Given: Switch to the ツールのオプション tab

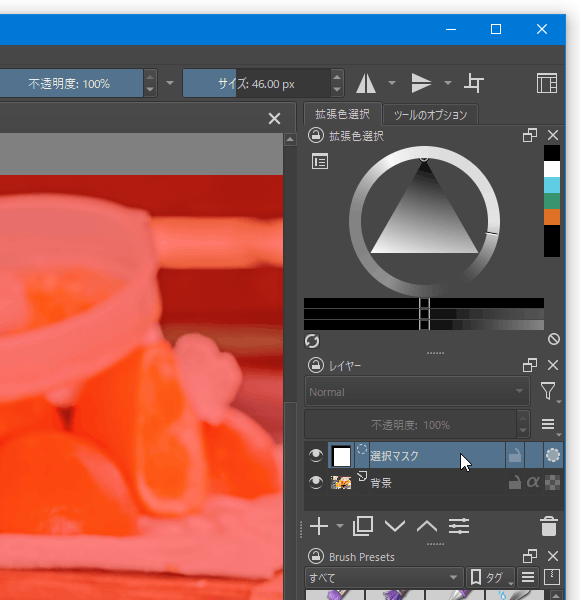Looking at the screenshot, I should pos(430,115).
